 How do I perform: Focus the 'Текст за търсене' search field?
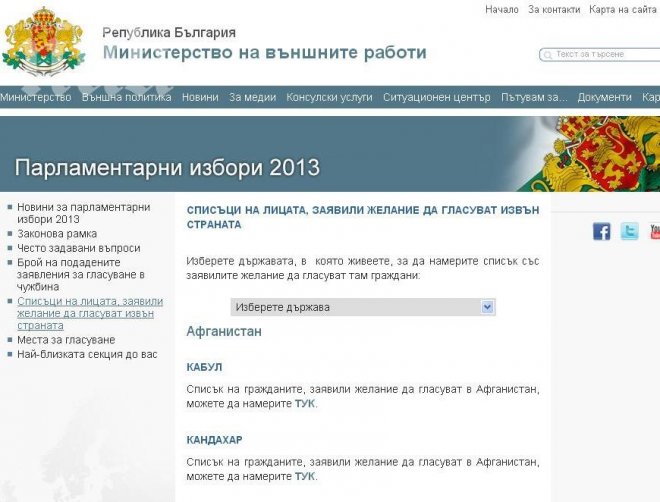click(x=602, y=55)
